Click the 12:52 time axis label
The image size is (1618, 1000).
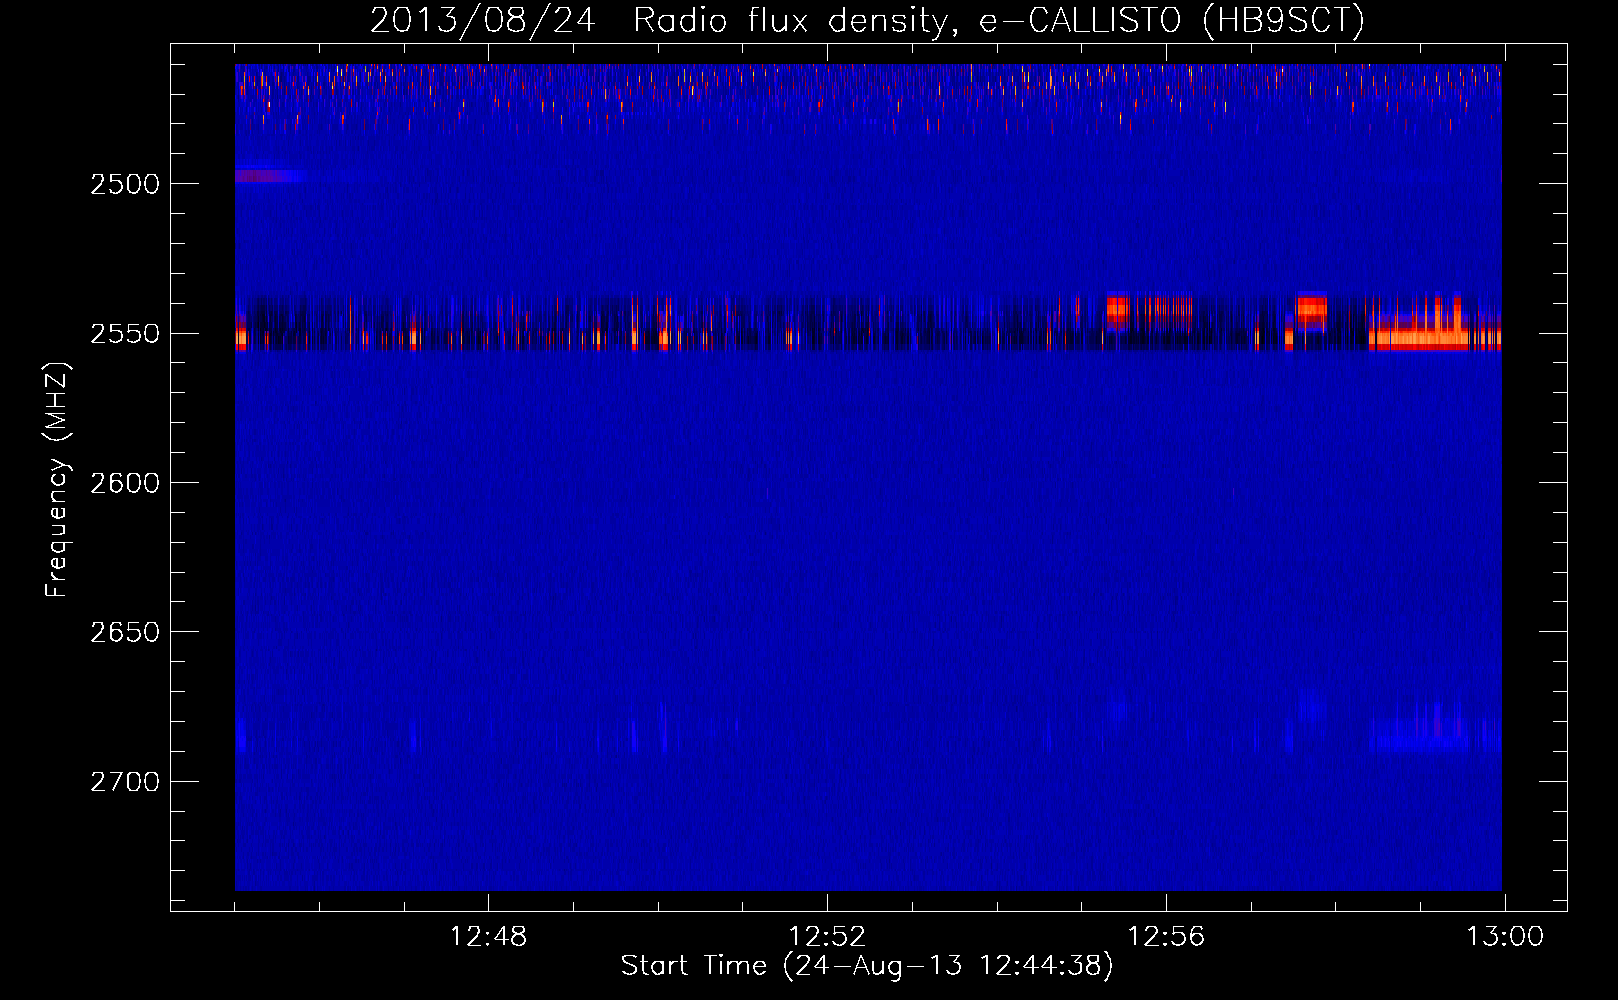827,937
